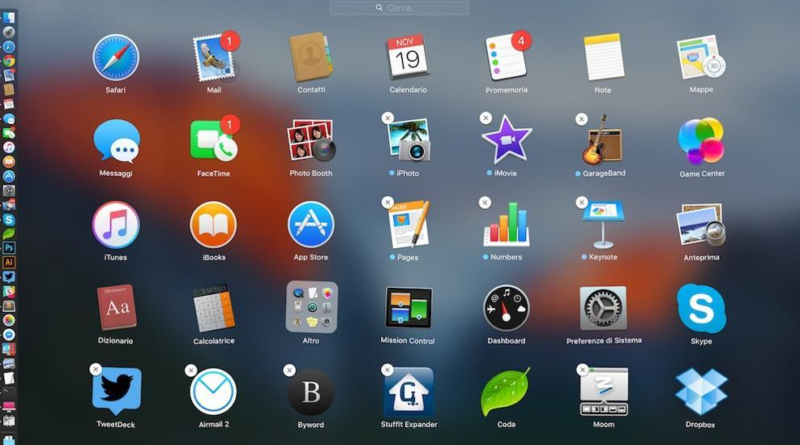Launch Pages document app

(408, 225)
